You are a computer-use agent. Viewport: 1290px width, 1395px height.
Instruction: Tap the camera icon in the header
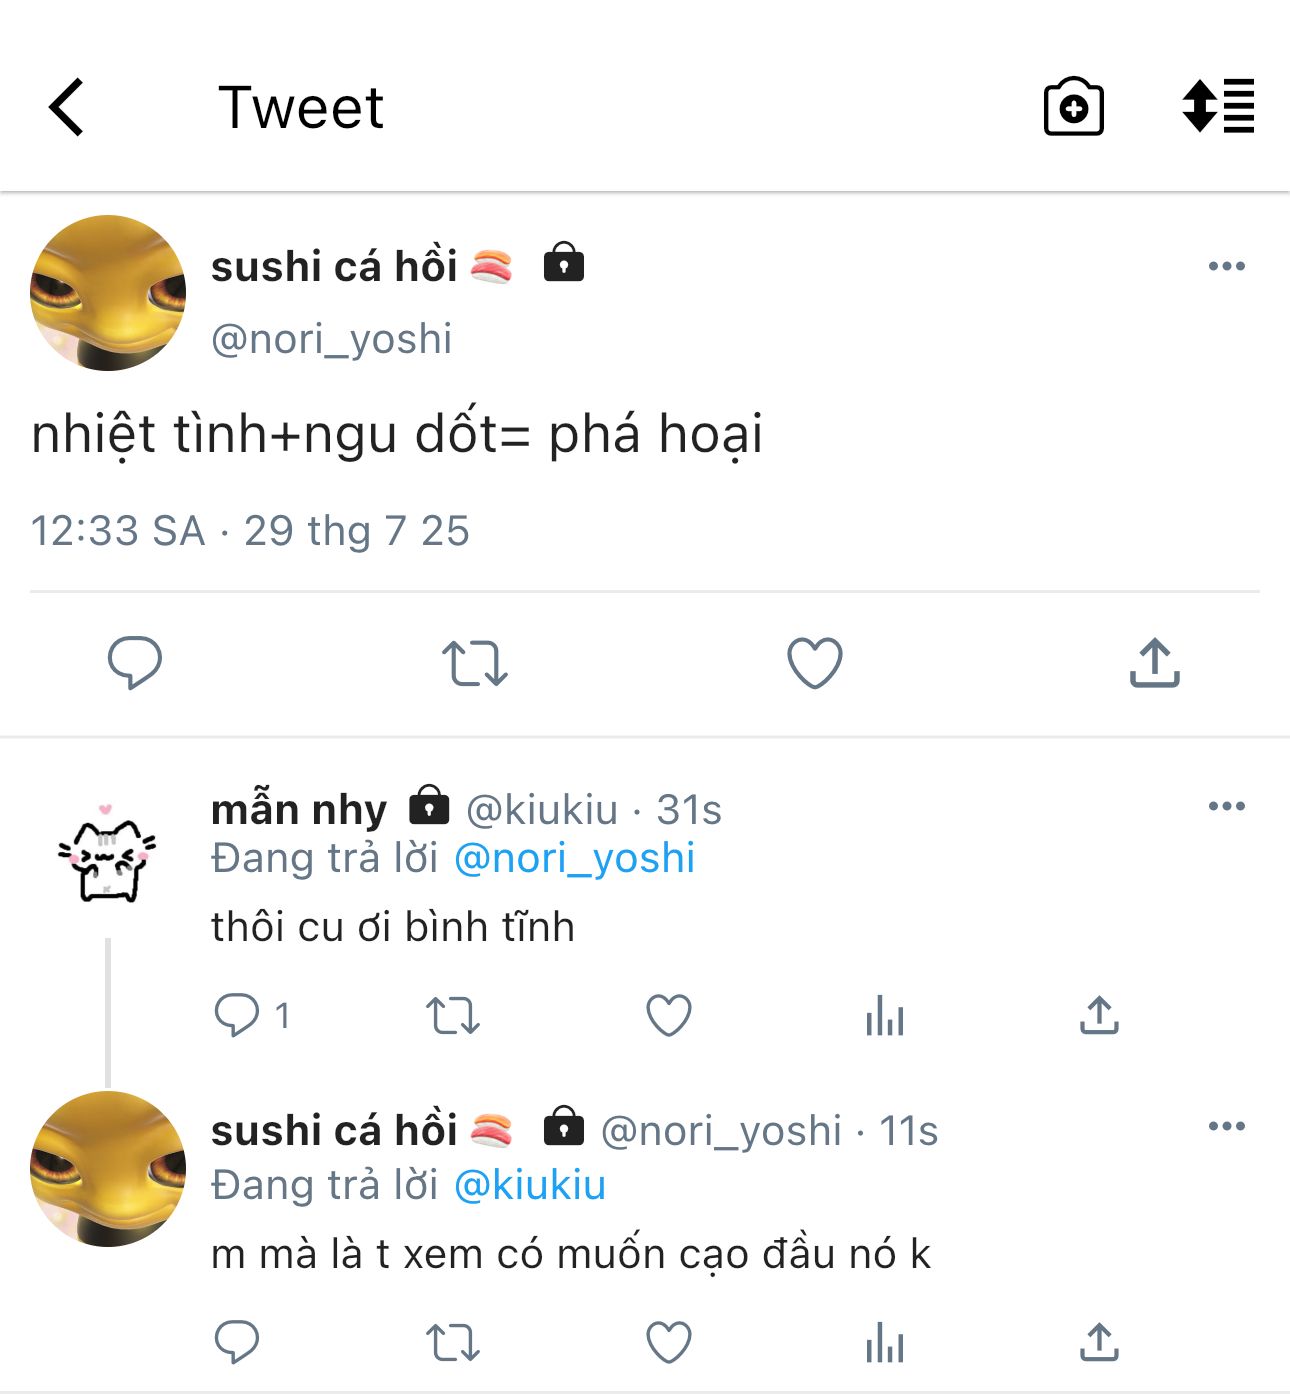[x=1073, y=107]
